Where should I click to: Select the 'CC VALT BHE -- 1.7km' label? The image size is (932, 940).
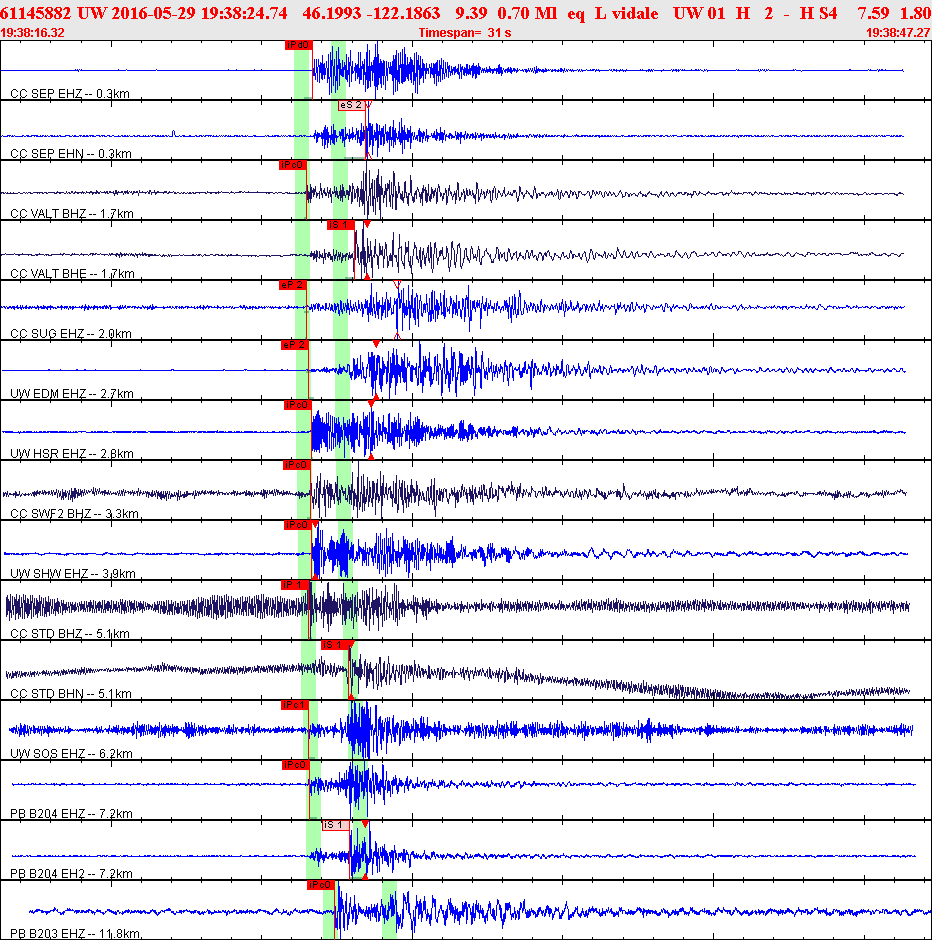pyautogui.click(x=72, y=273)
